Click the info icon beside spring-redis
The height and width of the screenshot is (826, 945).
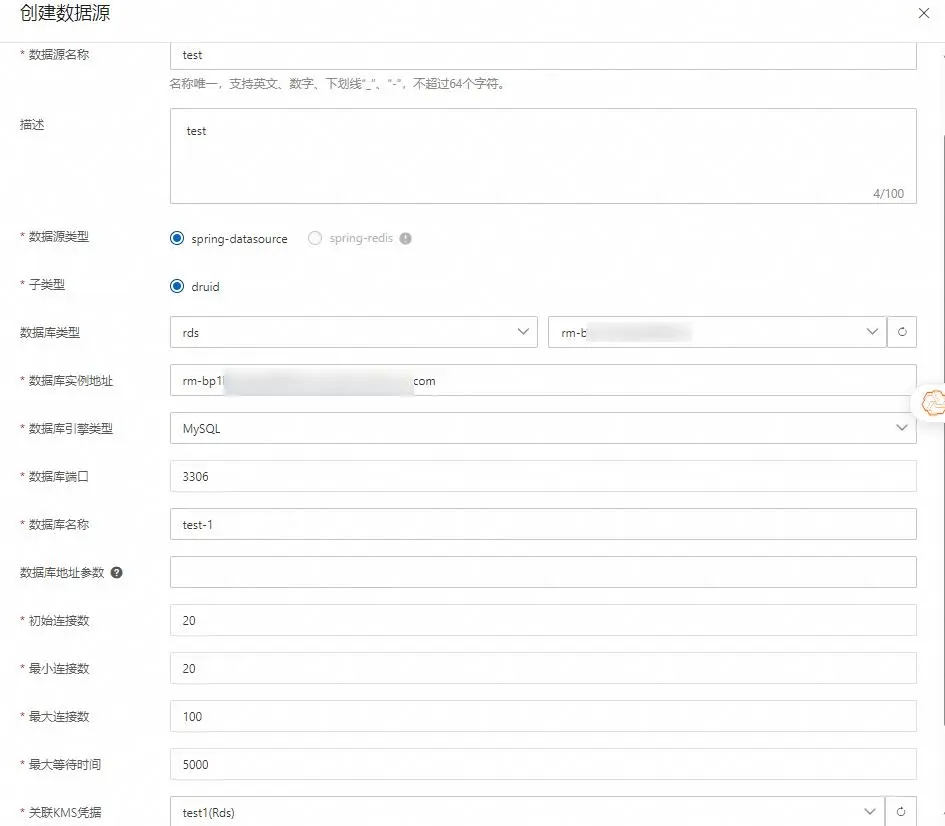tap(406, 239)
